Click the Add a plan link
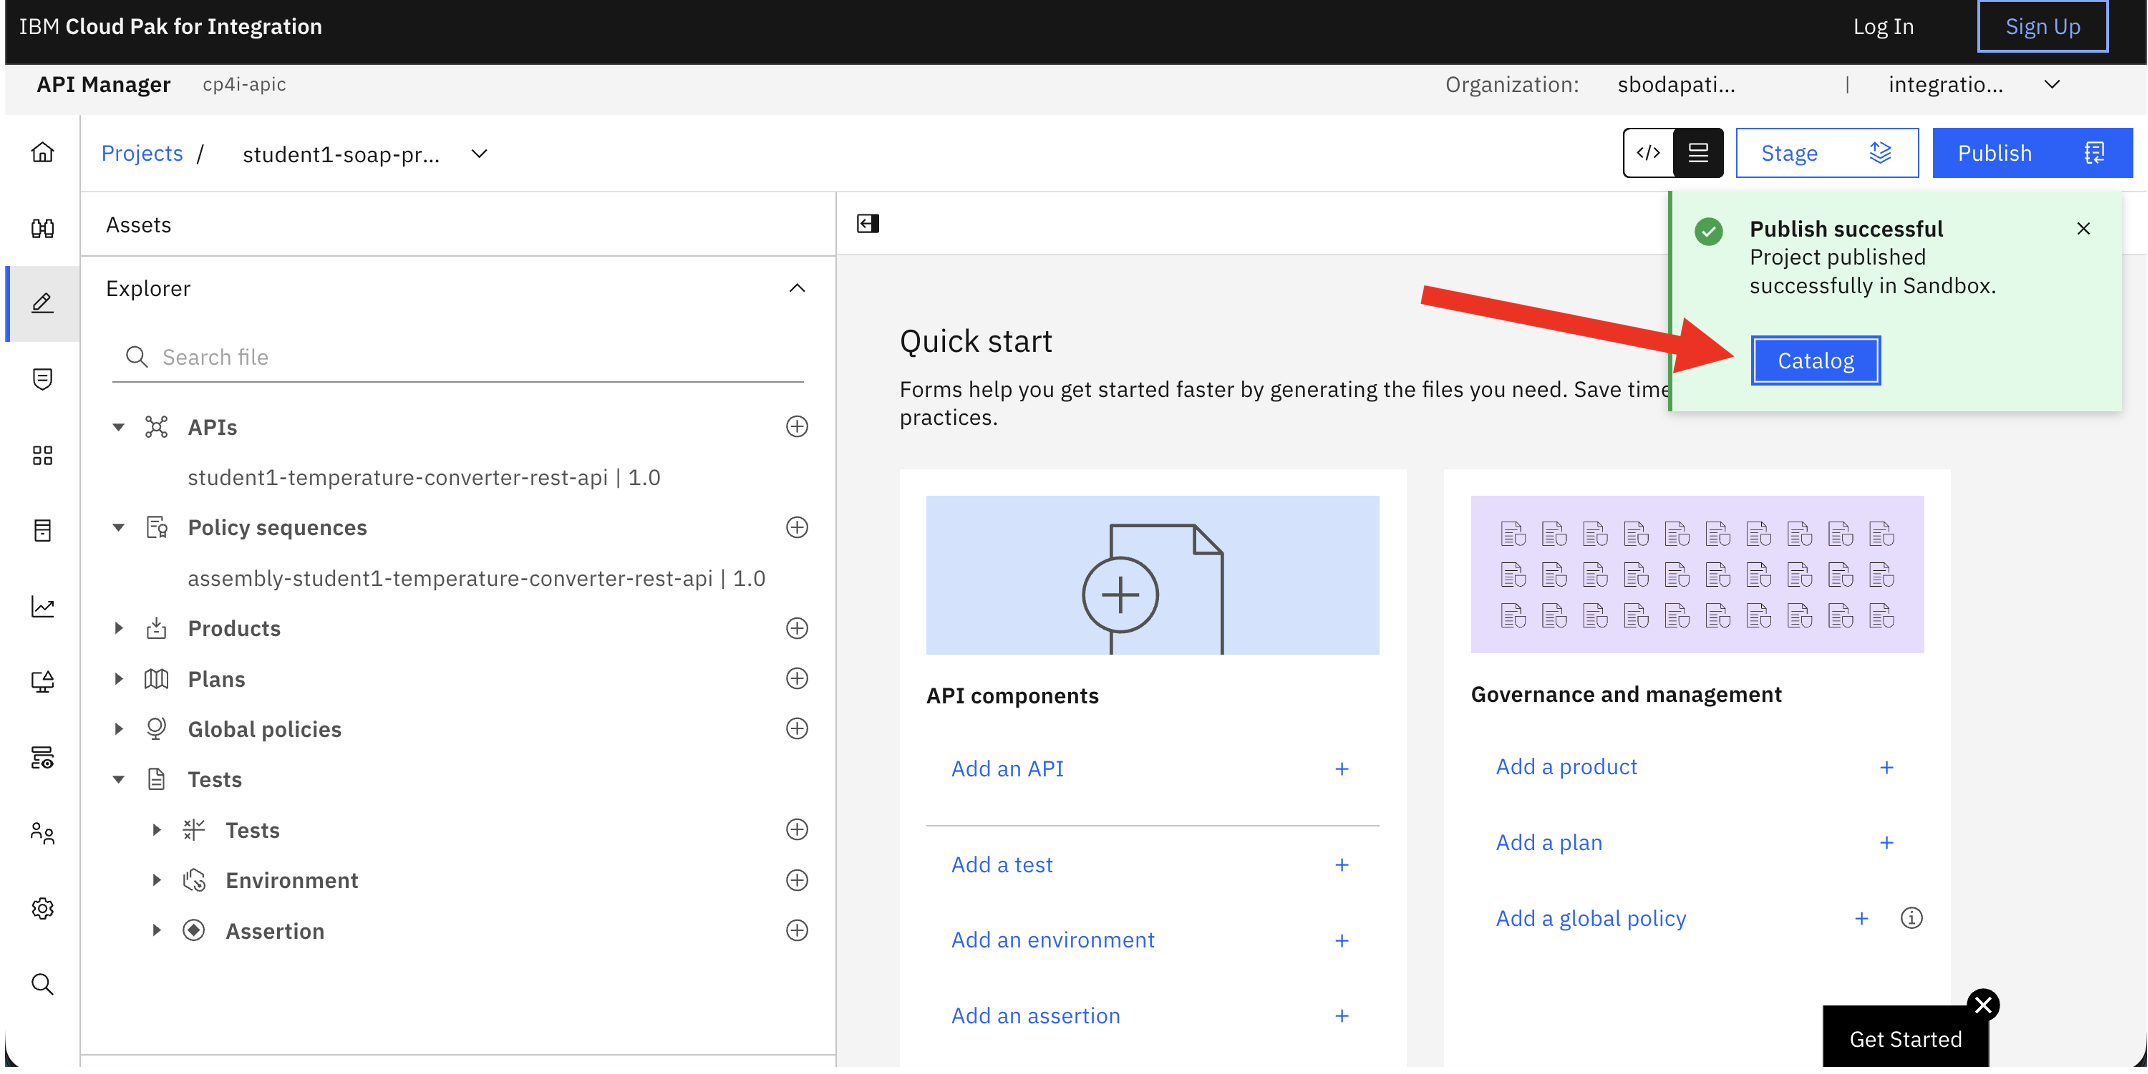The height and width of the screenshot is (1074, 2148). click(x=1549, y=843)
